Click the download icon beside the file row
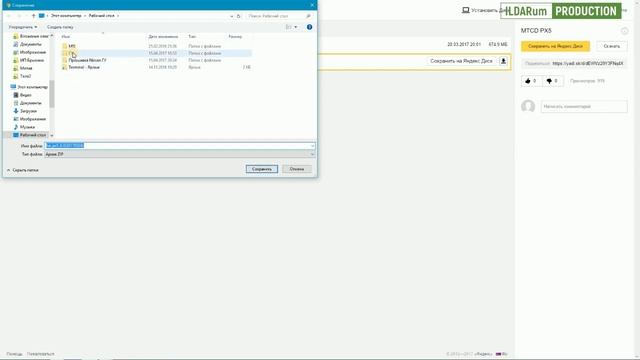 click(x=503, y=61)
